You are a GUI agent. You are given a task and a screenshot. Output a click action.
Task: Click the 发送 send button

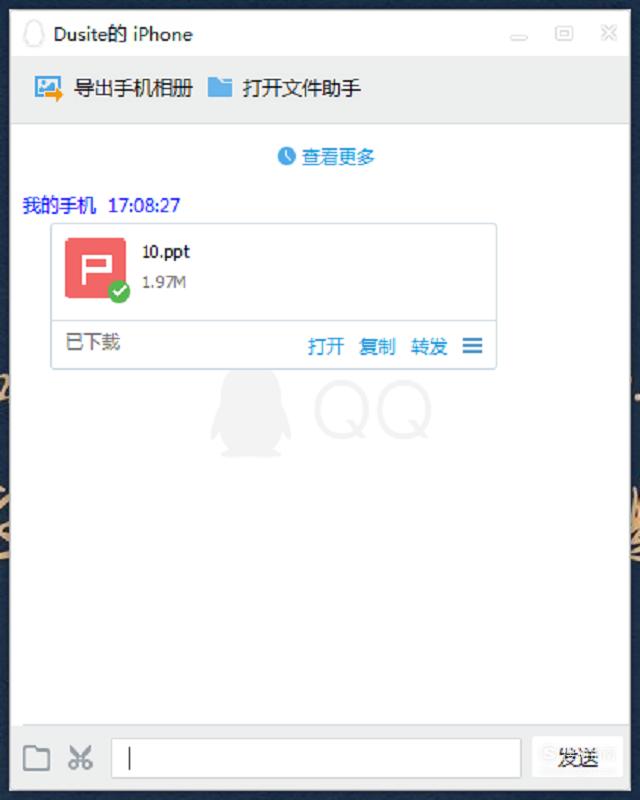[x=577, y=757]
